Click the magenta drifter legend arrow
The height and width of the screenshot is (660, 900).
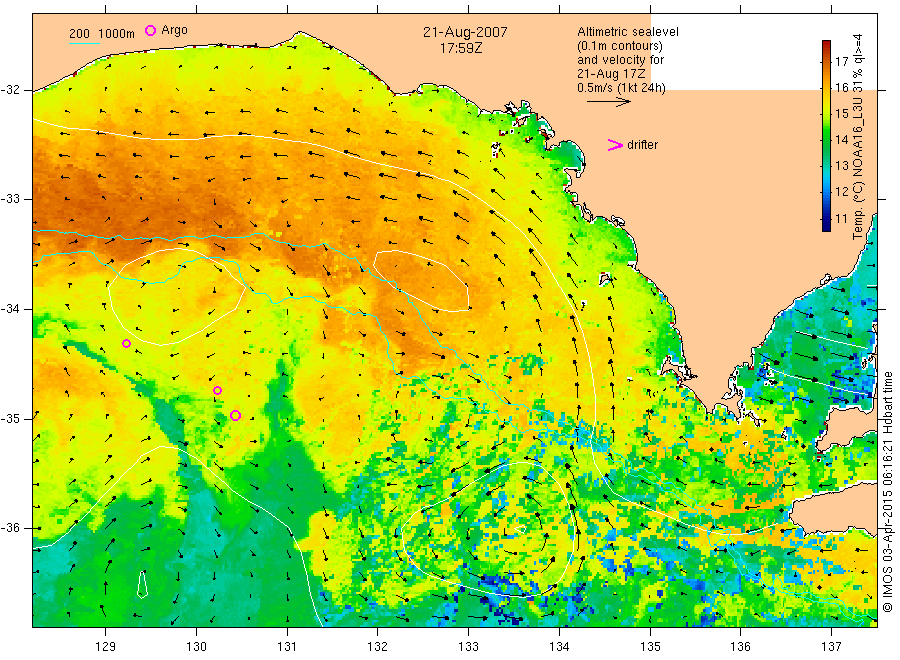[615, 145]
